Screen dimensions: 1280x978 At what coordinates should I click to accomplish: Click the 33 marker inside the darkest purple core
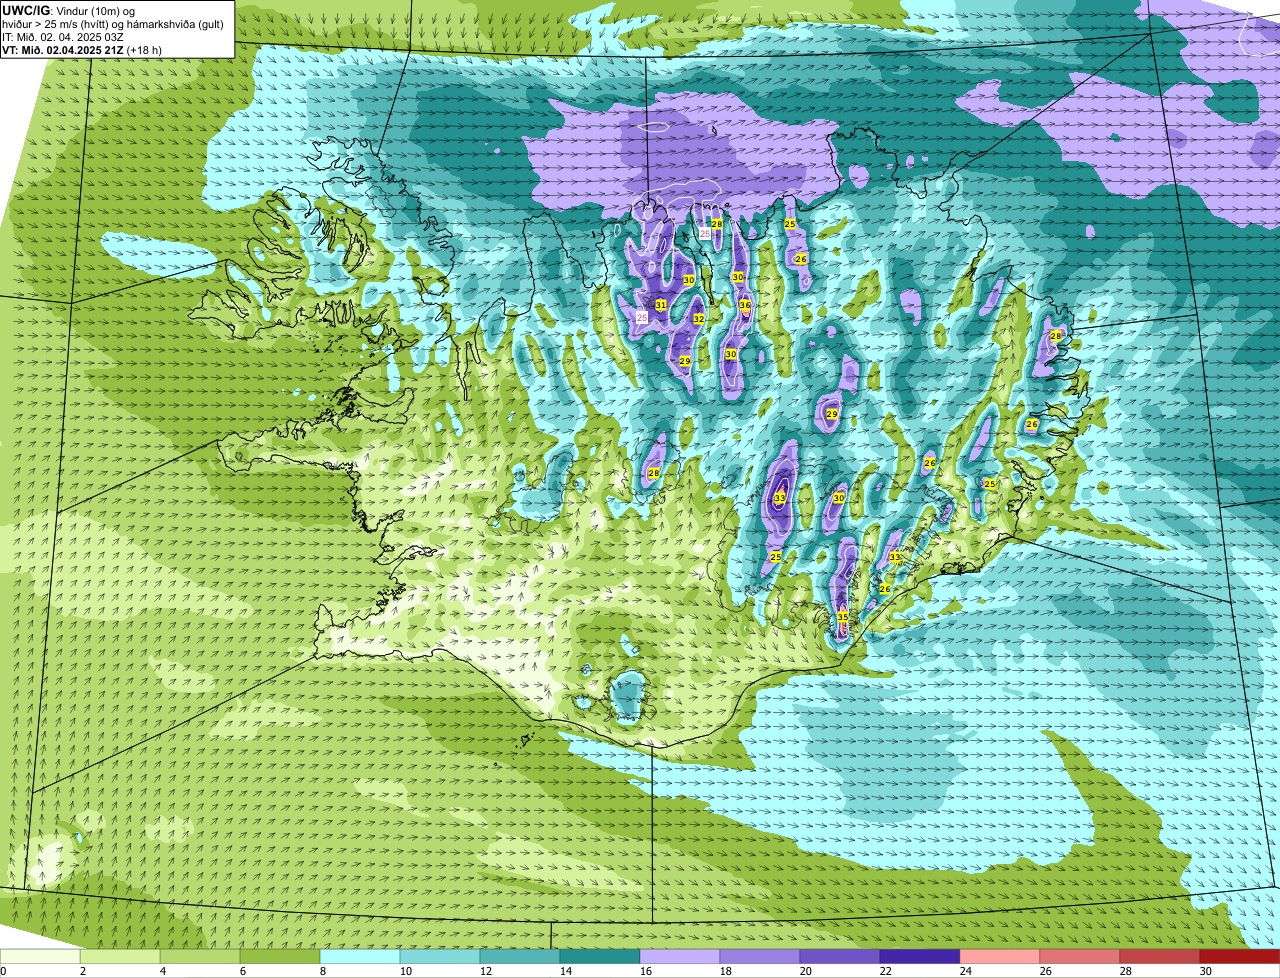(779, 497)
